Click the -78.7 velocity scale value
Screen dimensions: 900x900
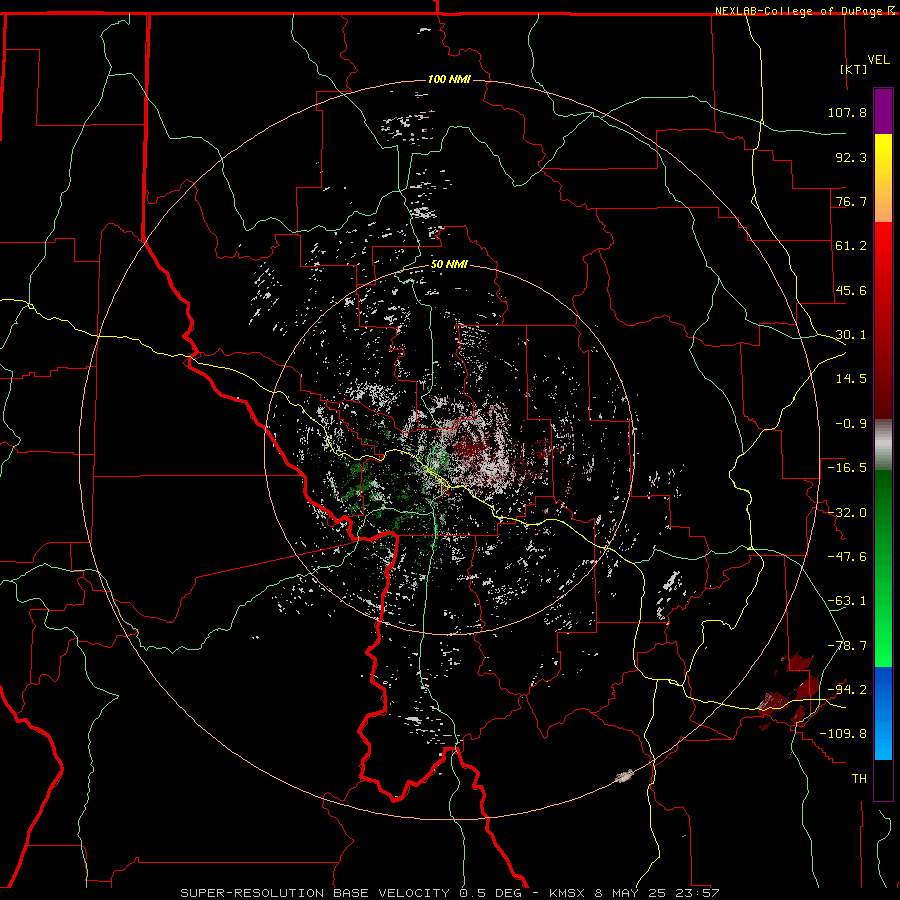[847, 646]
